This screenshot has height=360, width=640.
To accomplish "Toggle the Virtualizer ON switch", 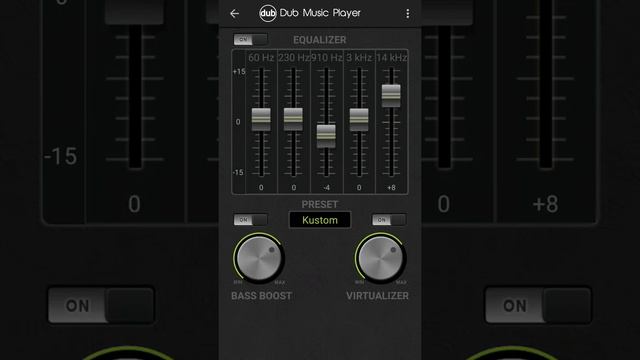I will pos(389,220).
